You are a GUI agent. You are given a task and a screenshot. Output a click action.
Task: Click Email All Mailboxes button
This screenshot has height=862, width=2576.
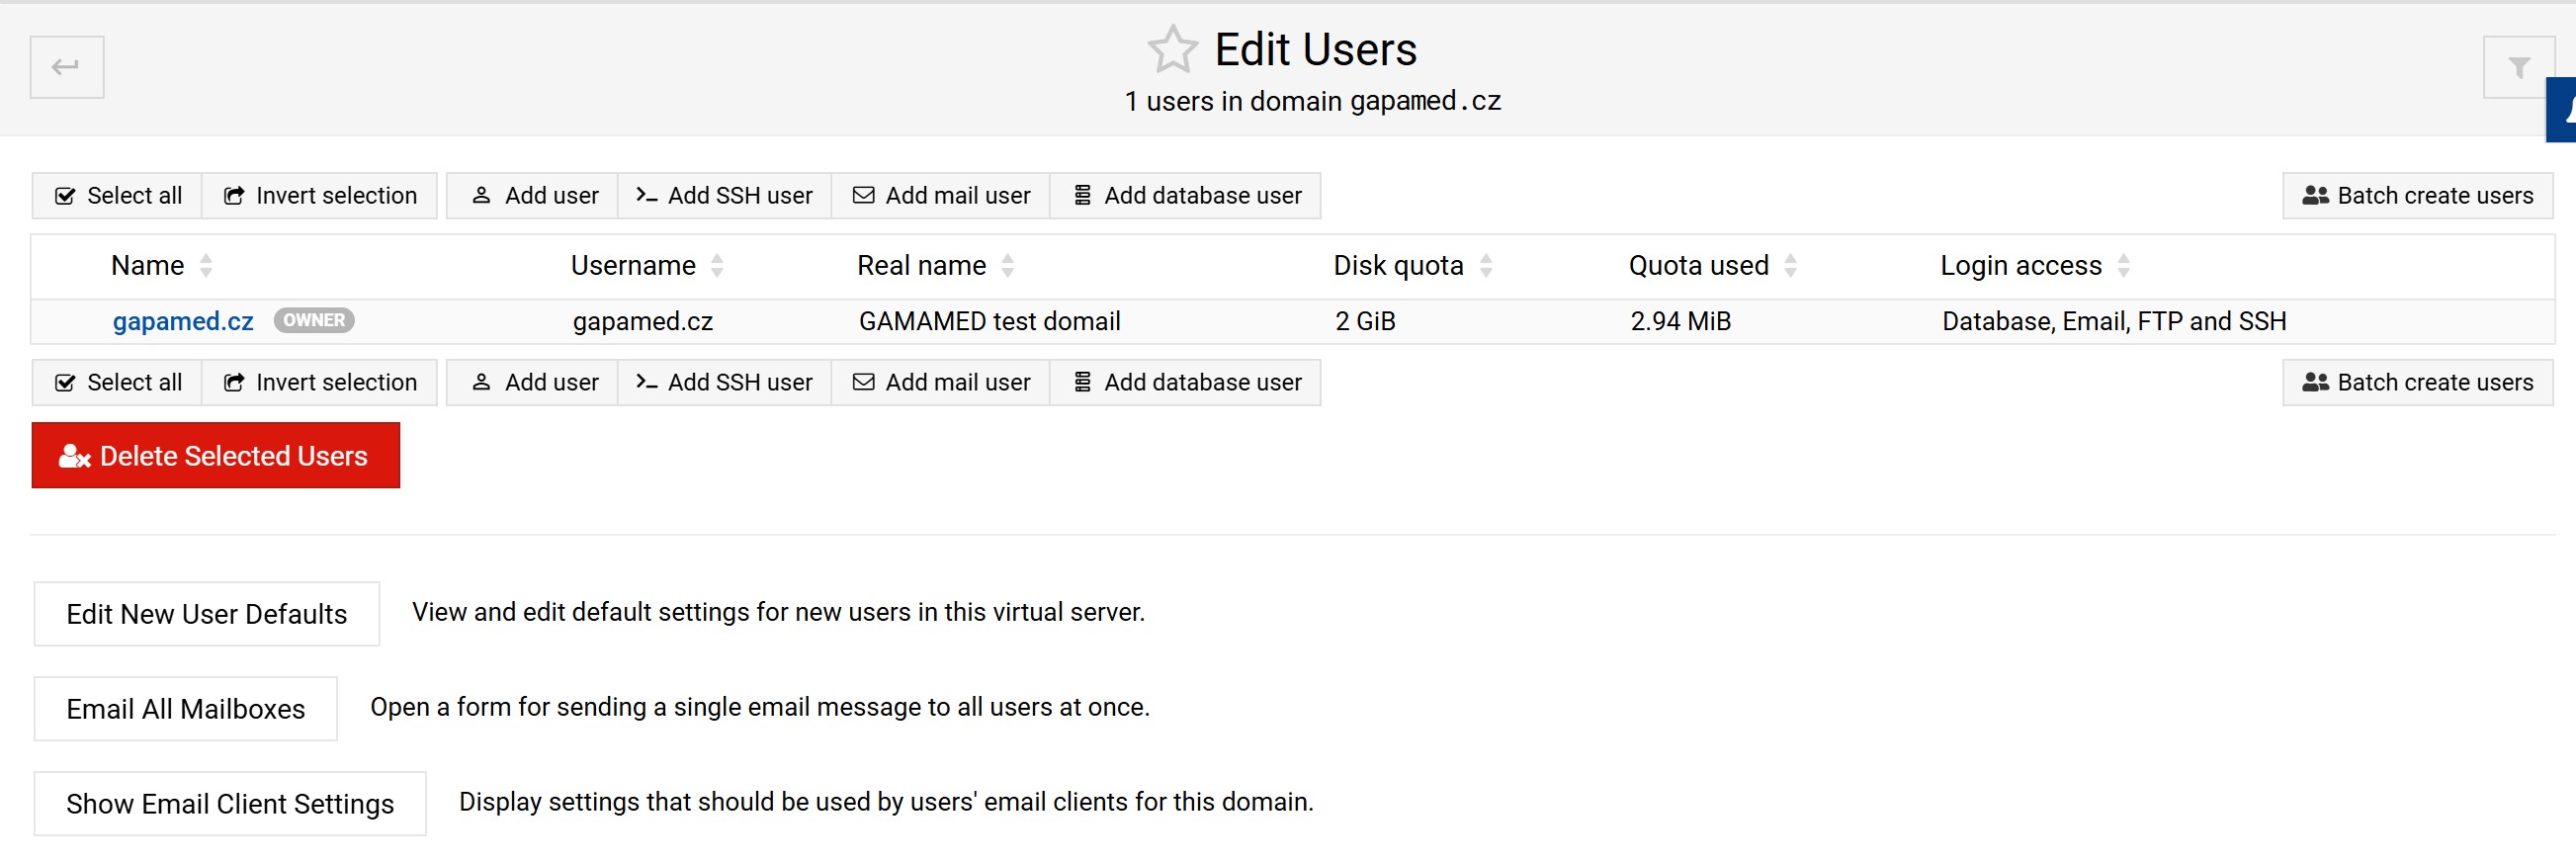[x=185, y=709]
